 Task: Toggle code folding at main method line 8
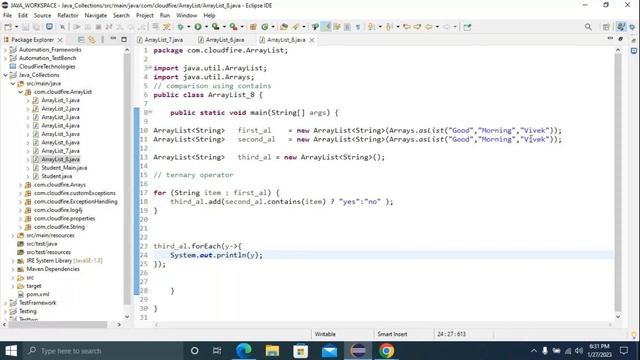(150, 112)
